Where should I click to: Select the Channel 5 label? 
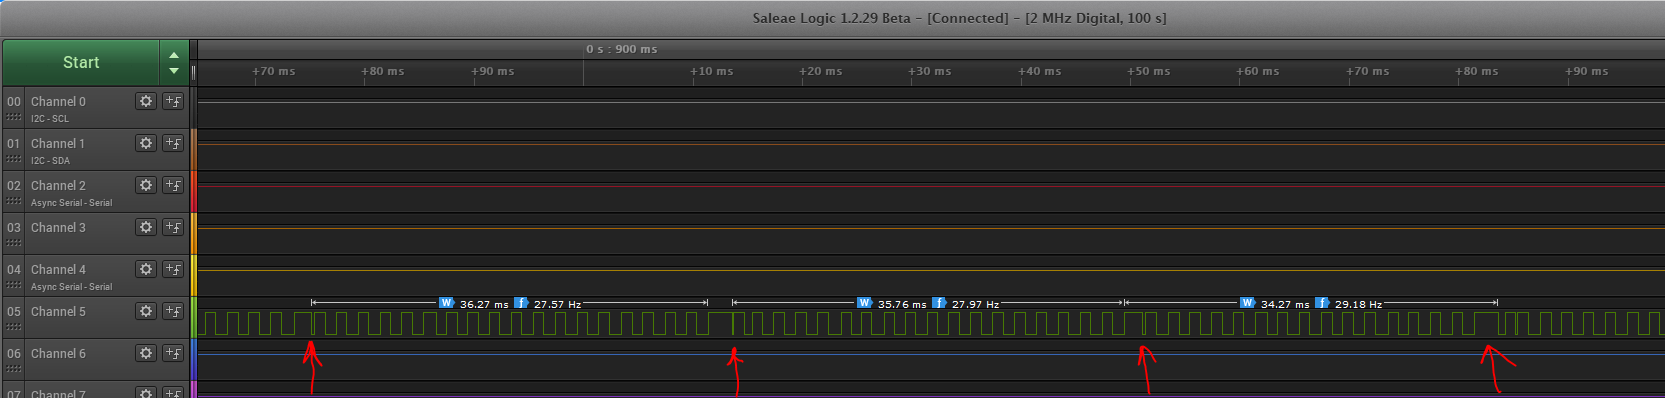click(x=58, y=311)
